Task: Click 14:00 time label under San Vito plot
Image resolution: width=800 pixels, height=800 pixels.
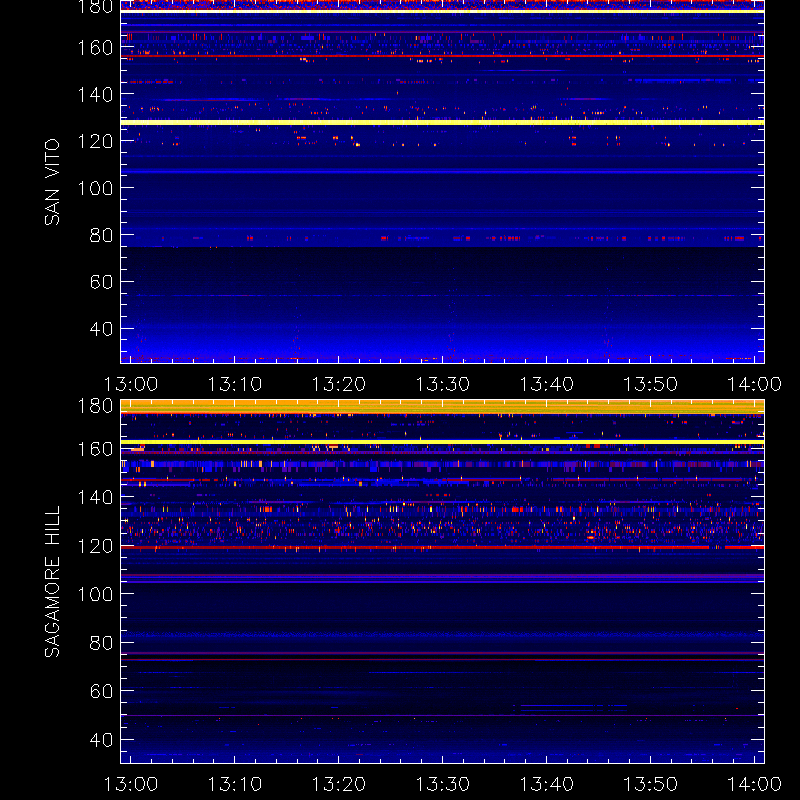Action: 754,384
